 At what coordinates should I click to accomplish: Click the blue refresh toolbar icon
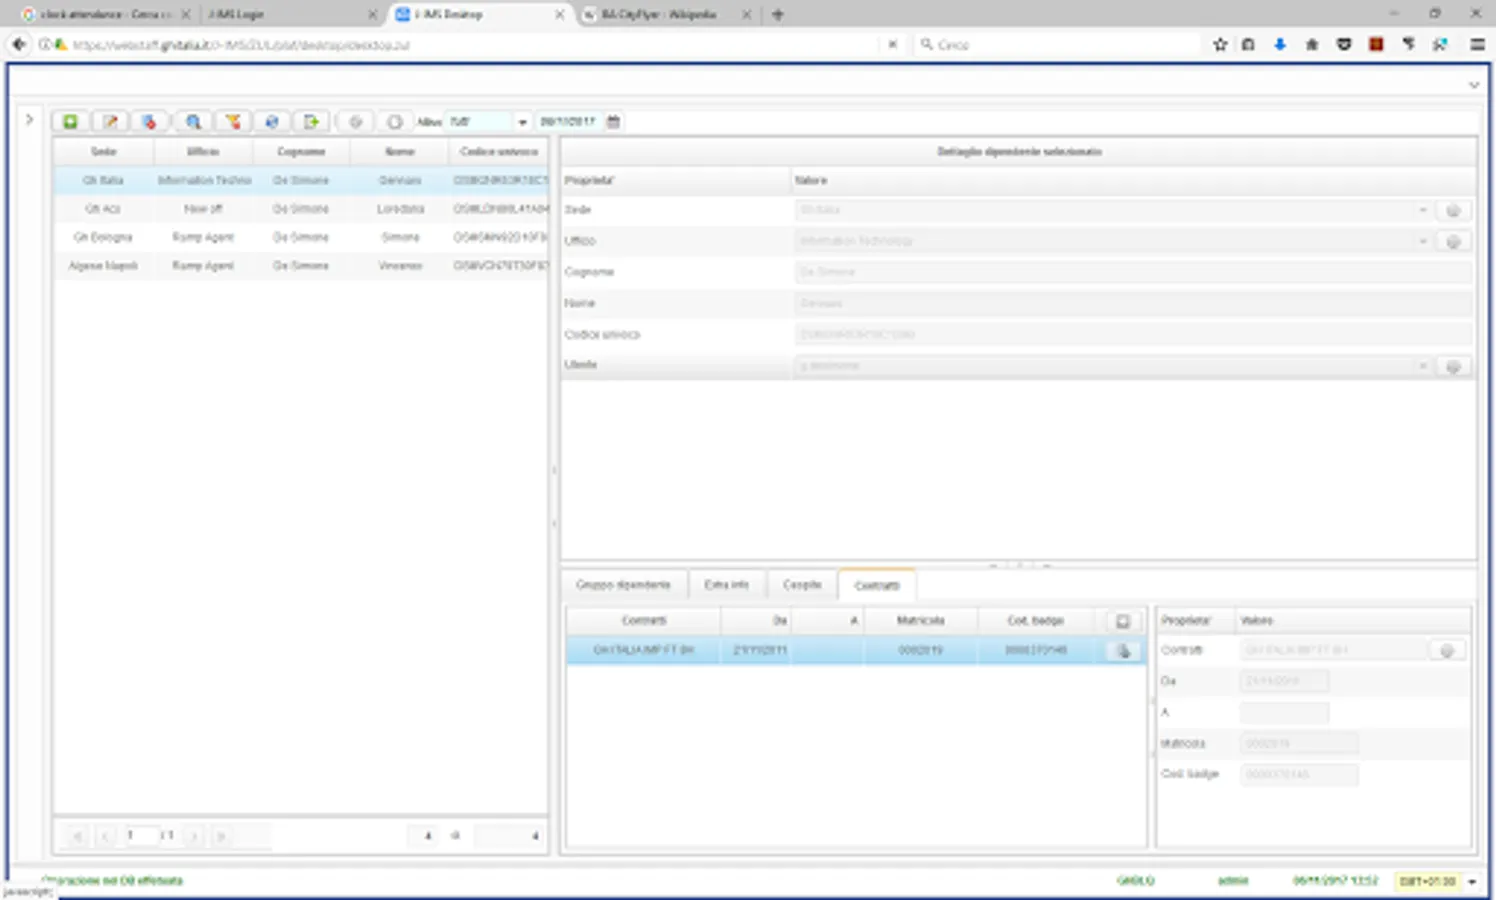point(271,122)
